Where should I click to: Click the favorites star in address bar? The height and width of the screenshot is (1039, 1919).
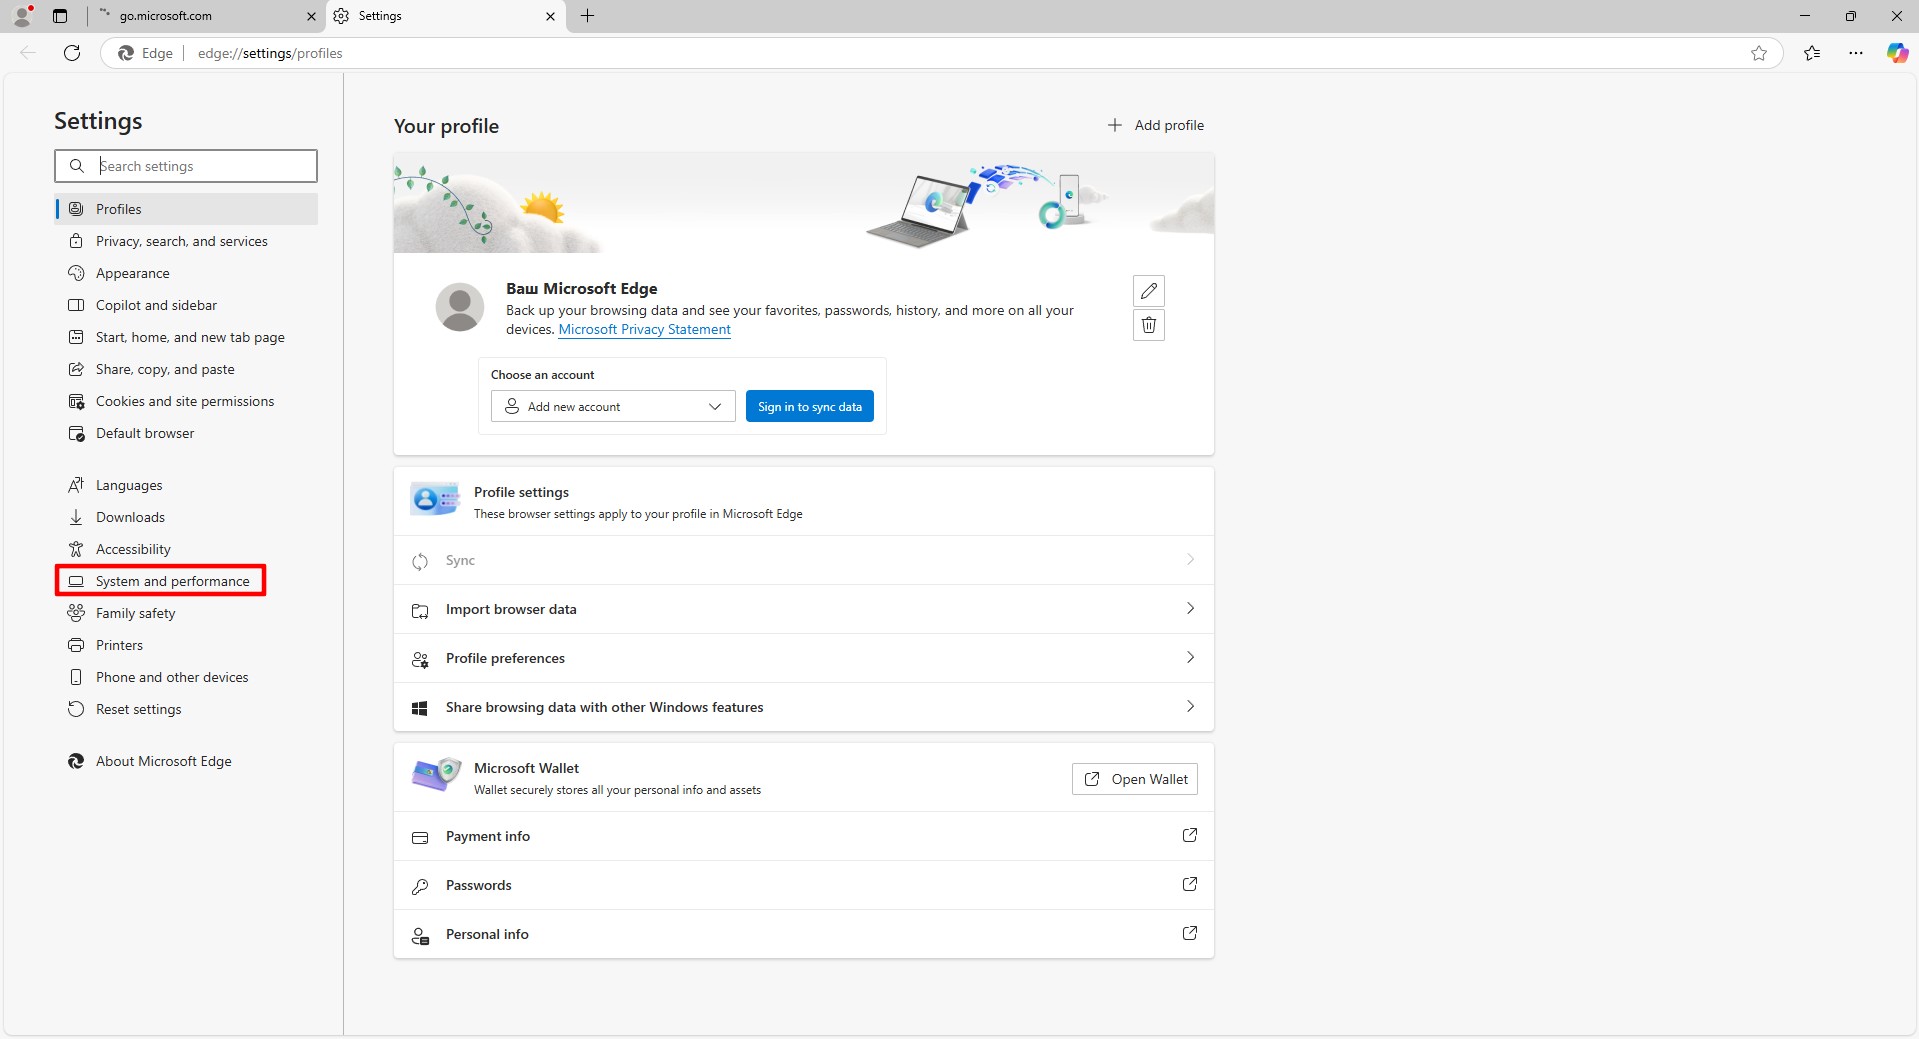pyautogui.click(x=1758, y=53)
